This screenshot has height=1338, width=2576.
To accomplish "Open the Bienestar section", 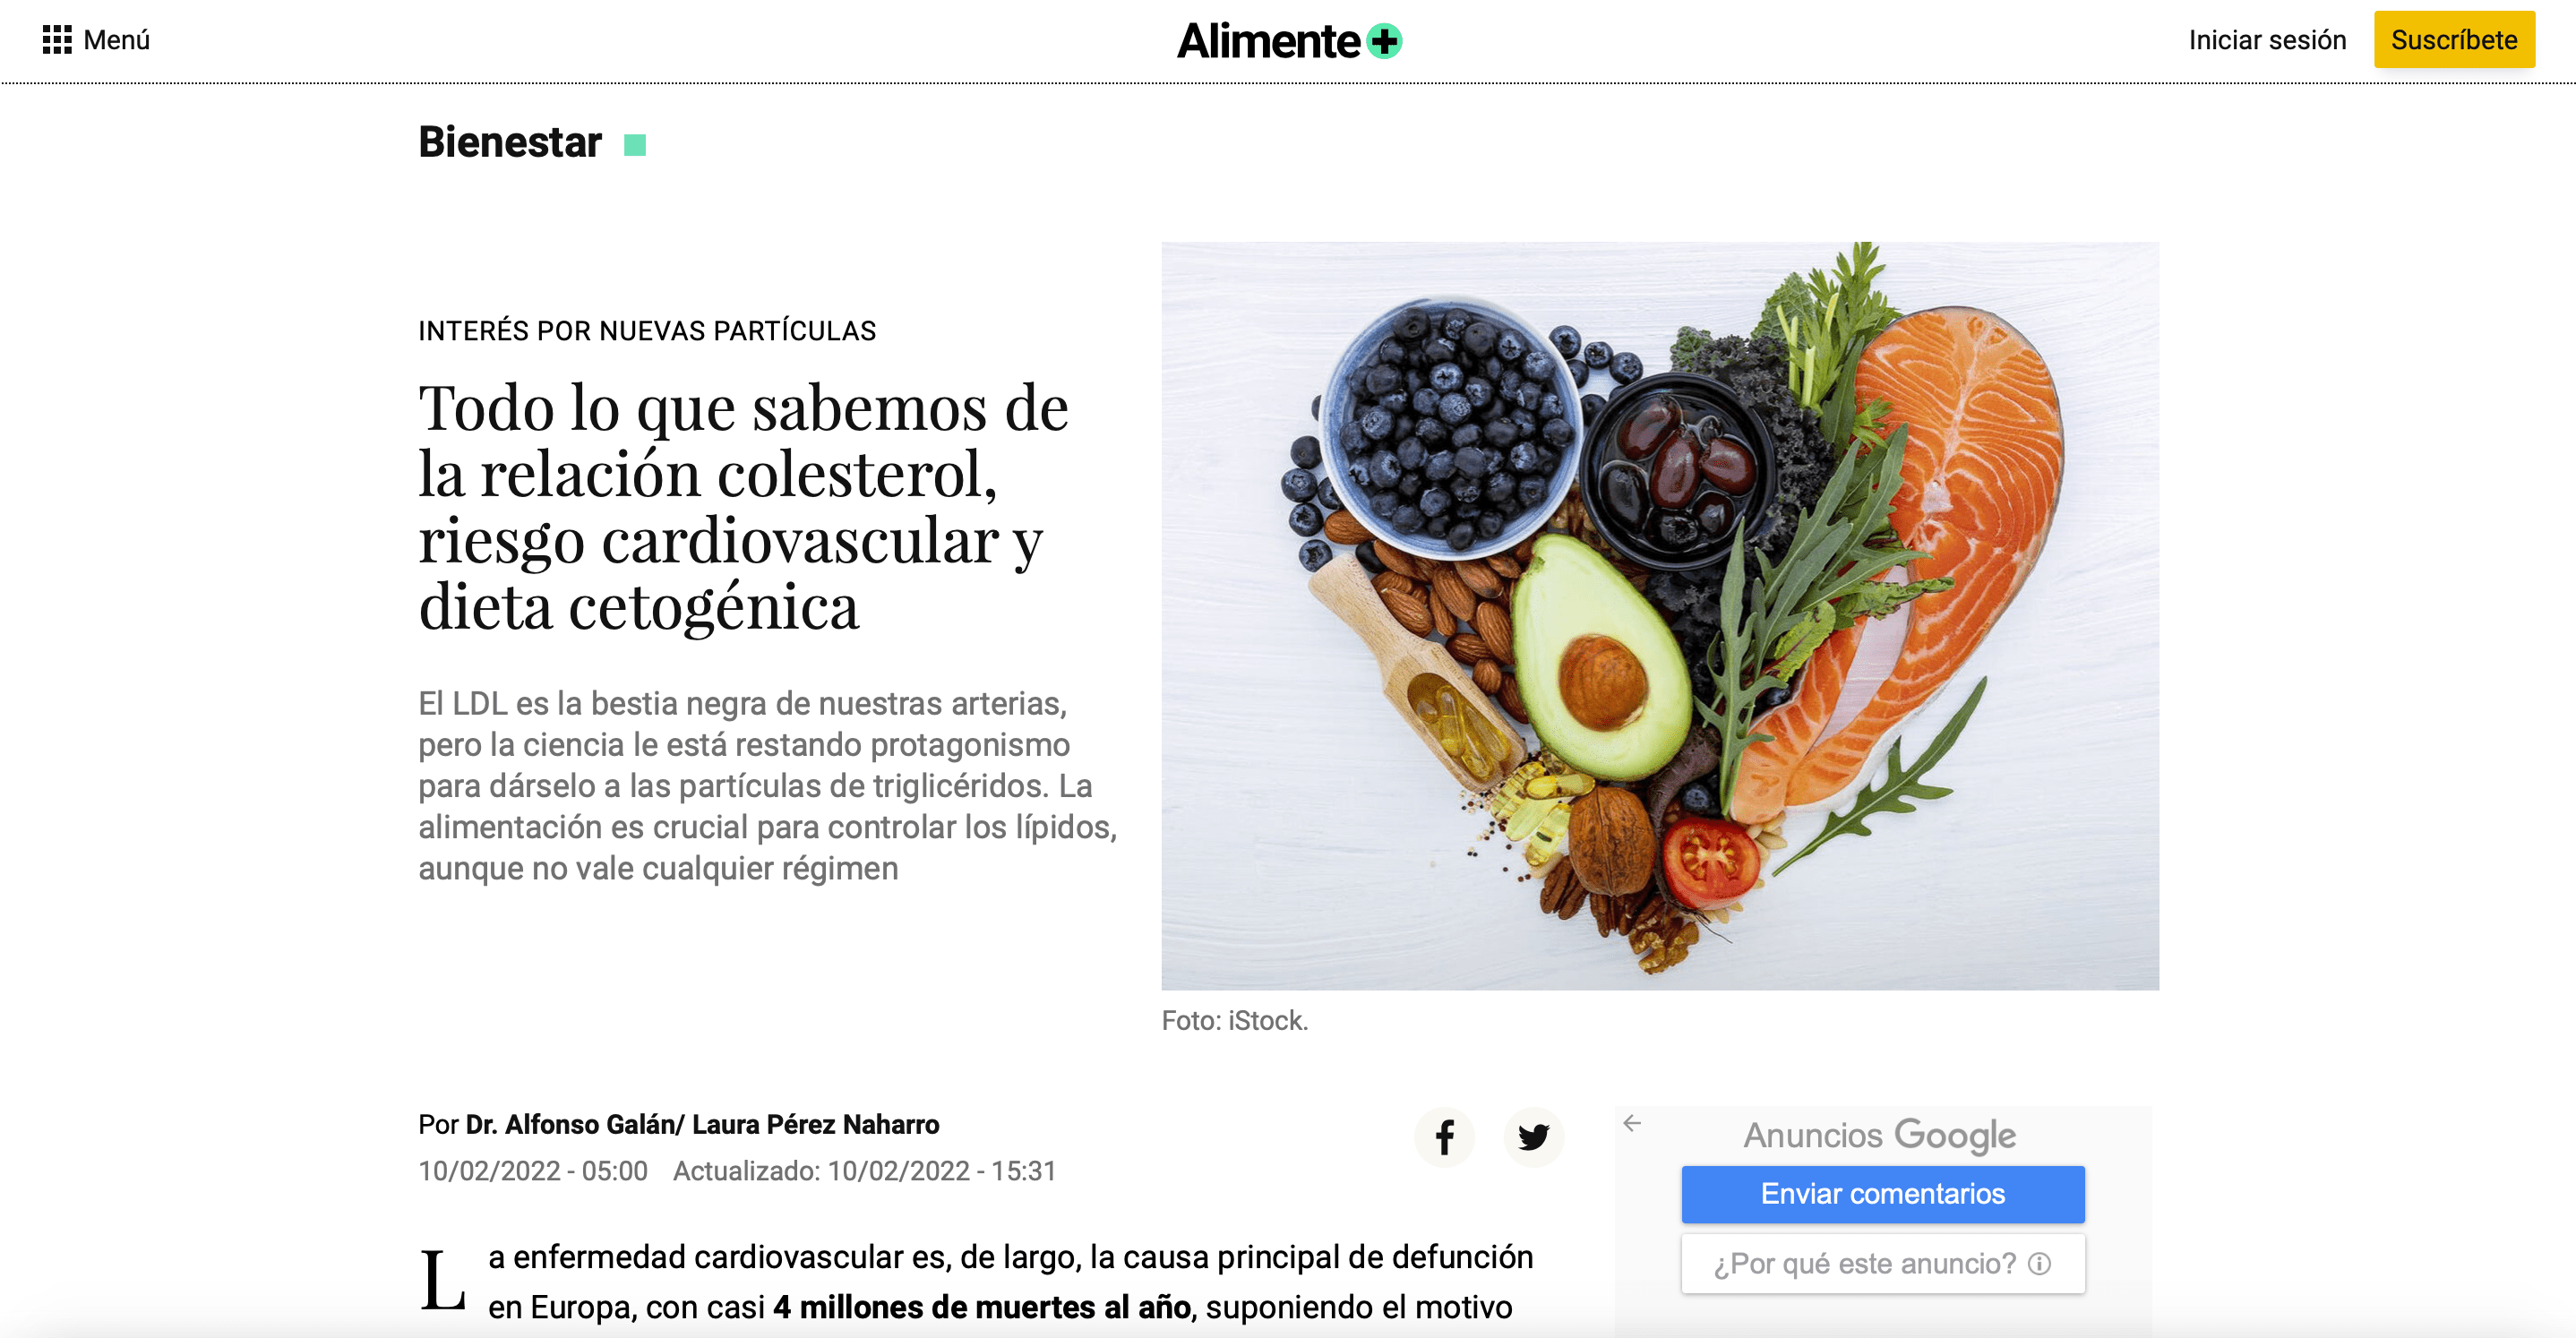I will pos(510,142).
